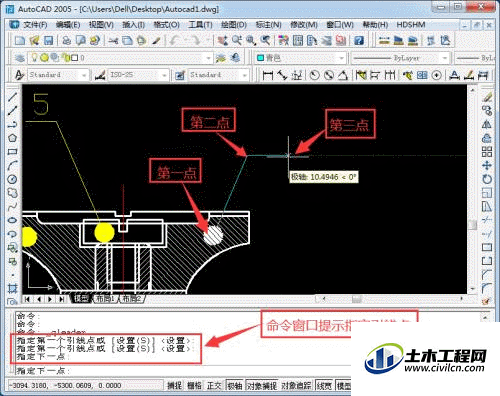Open the ByLayer linetype dropdown
The image size is (500, 396).
tap(445, 58)
